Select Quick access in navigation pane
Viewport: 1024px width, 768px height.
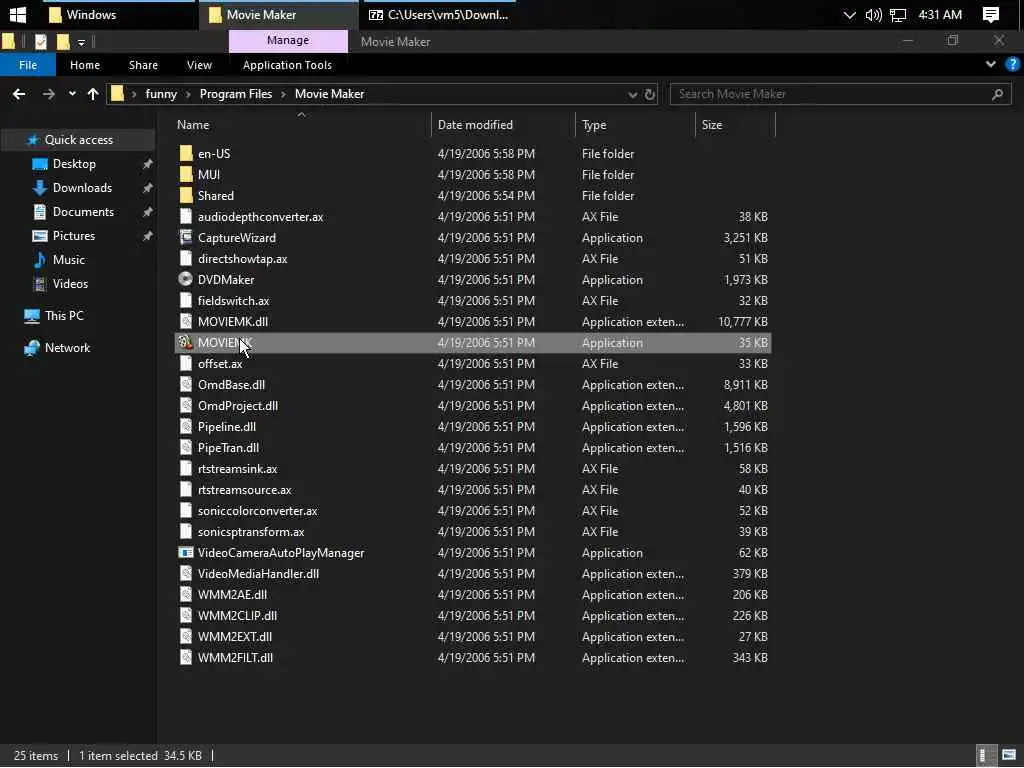tap(78, 140)
